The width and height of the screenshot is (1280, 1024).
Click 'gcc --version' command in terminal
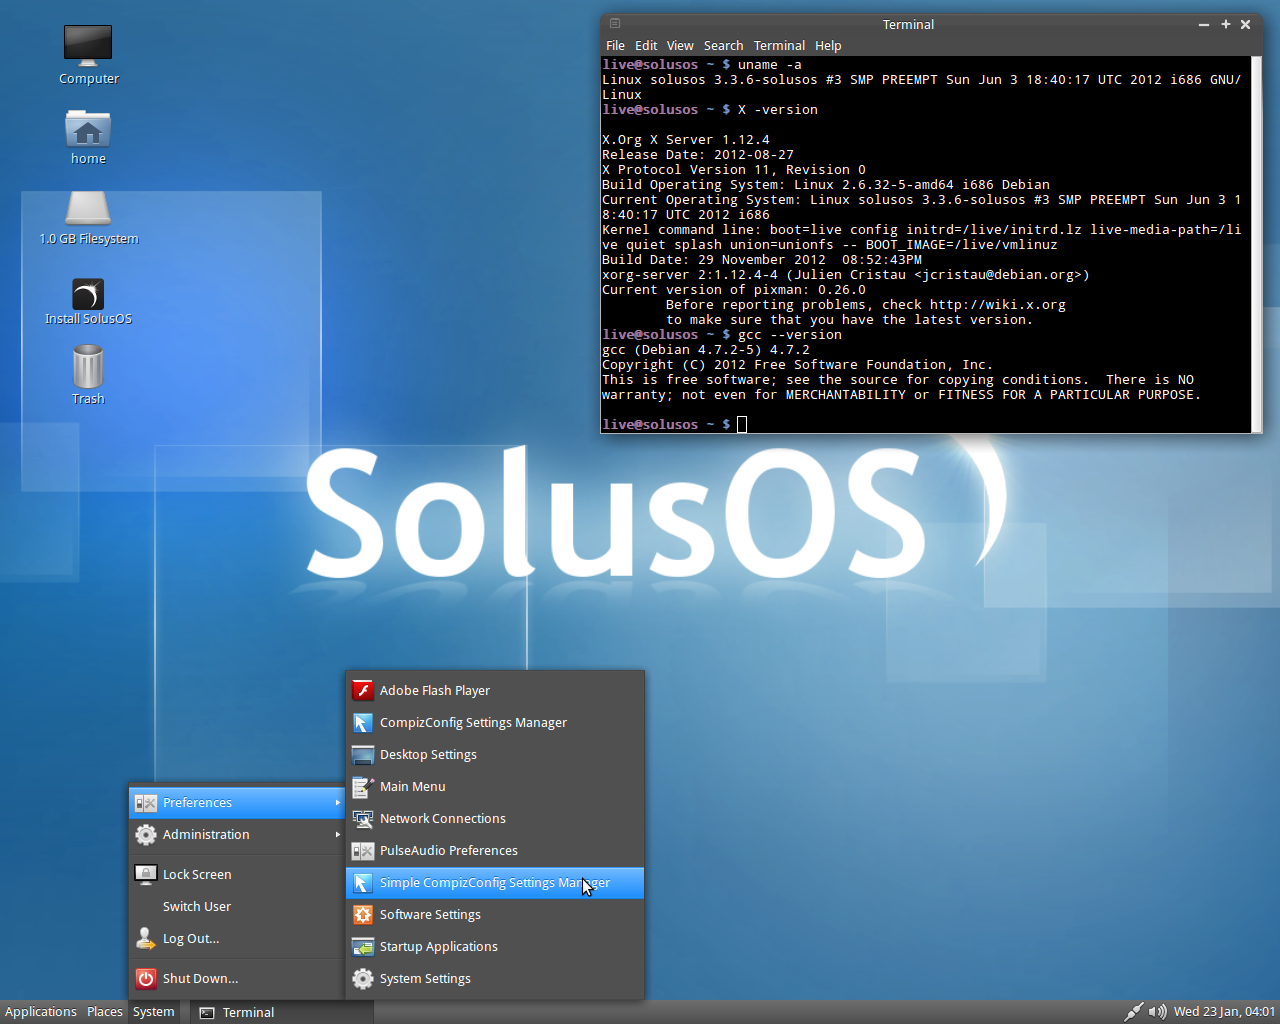click(790, 335)
